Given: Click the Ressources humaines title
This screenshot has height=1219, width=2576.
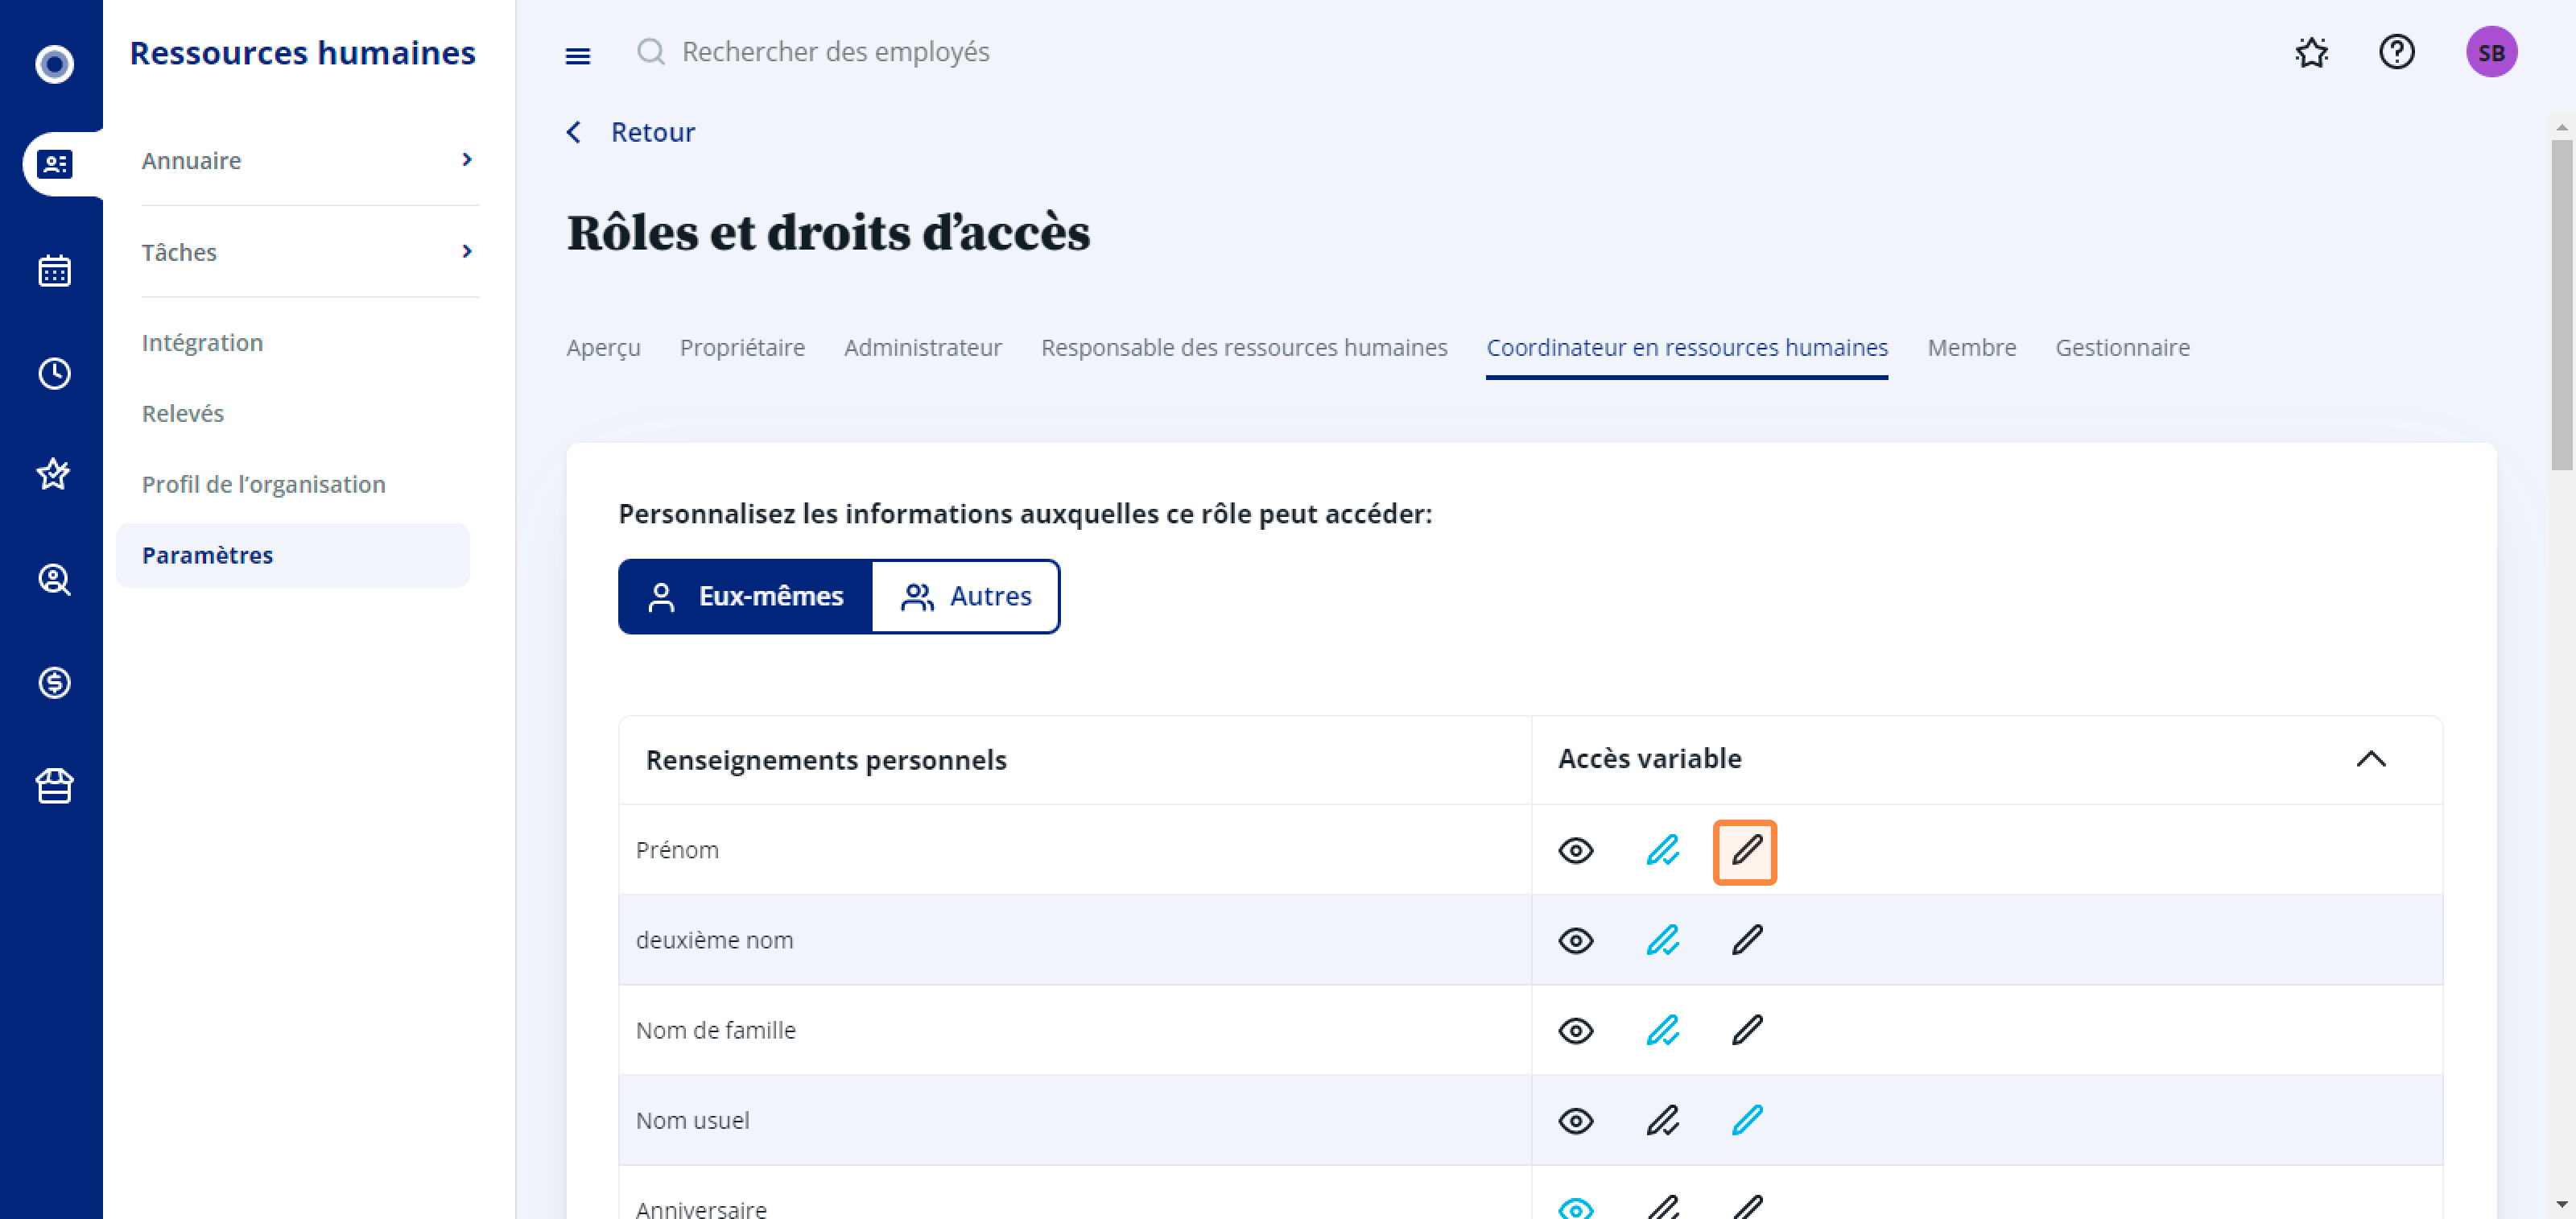Looking at the screenshot, I should click(x=302, y=52).
